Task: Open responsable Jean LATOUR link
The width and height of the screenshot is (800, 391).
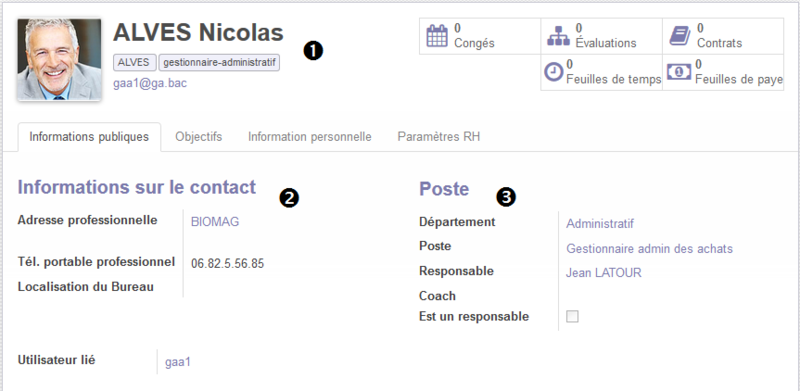Action: coord(604,273)
